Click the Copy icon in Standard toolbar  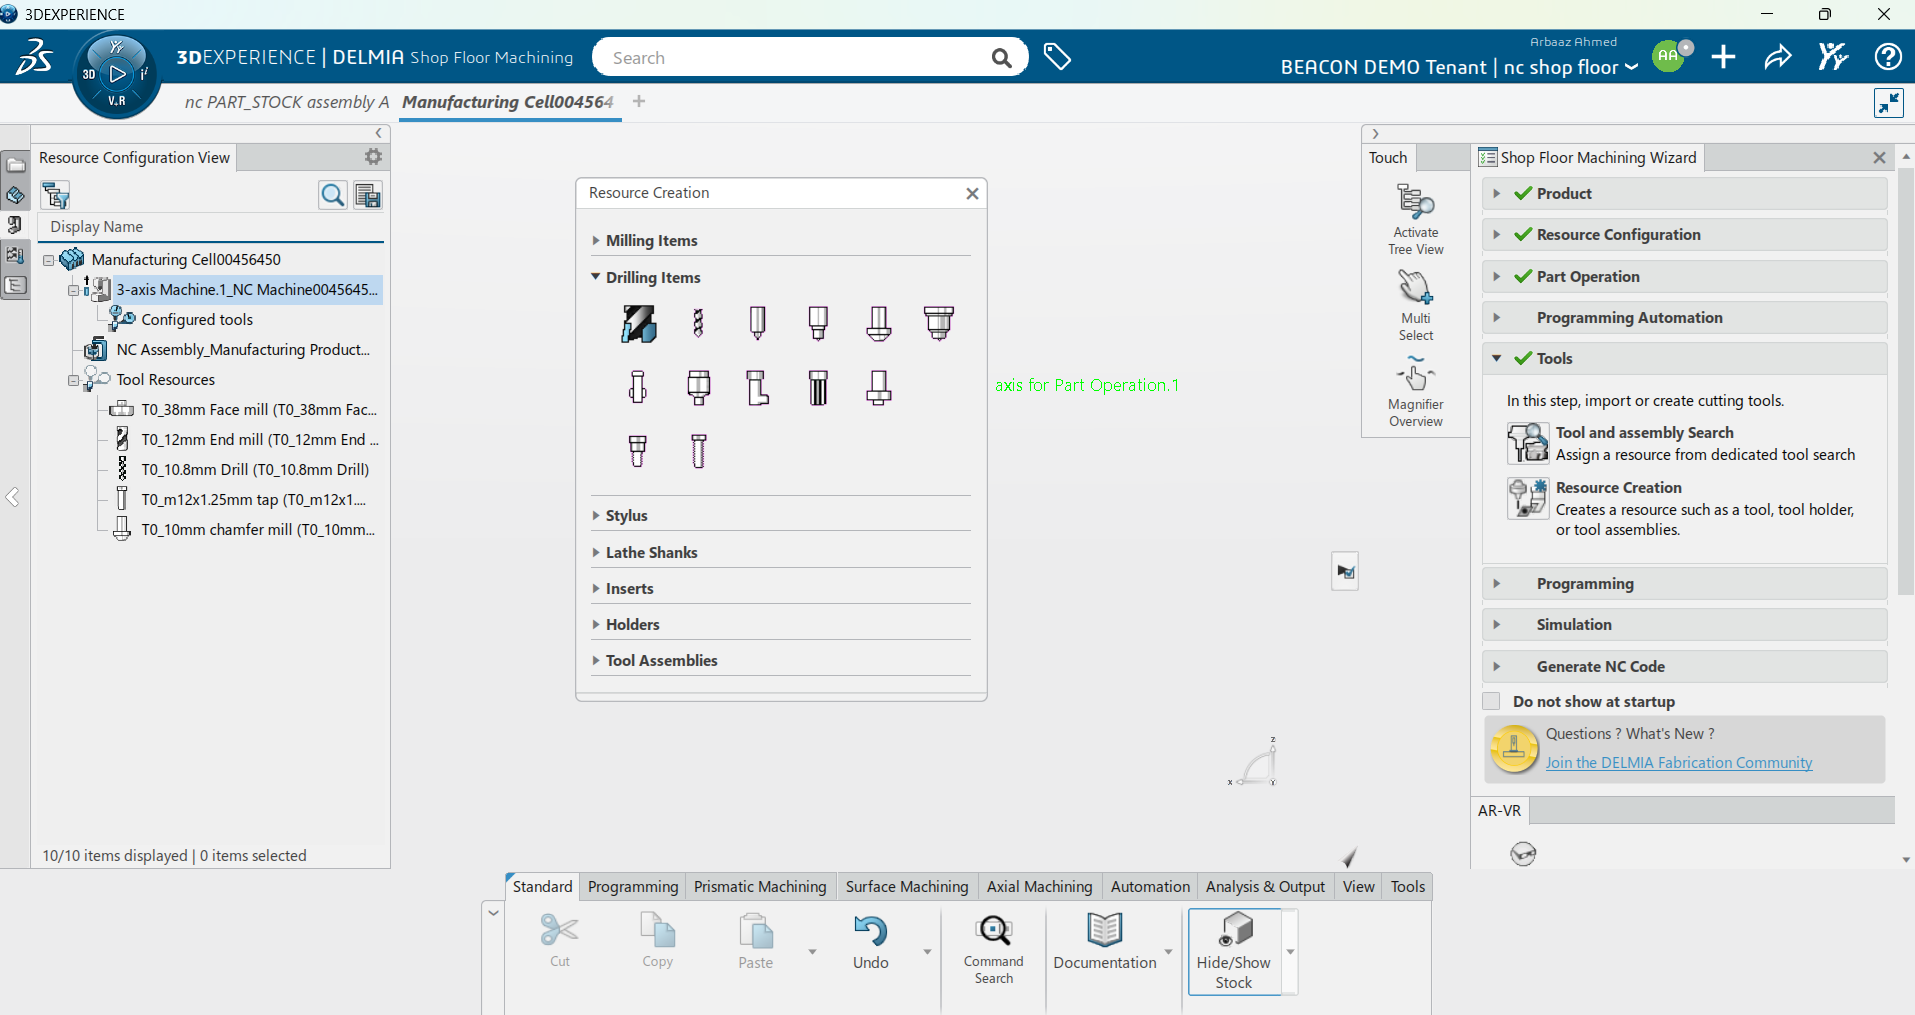[657, 930]
